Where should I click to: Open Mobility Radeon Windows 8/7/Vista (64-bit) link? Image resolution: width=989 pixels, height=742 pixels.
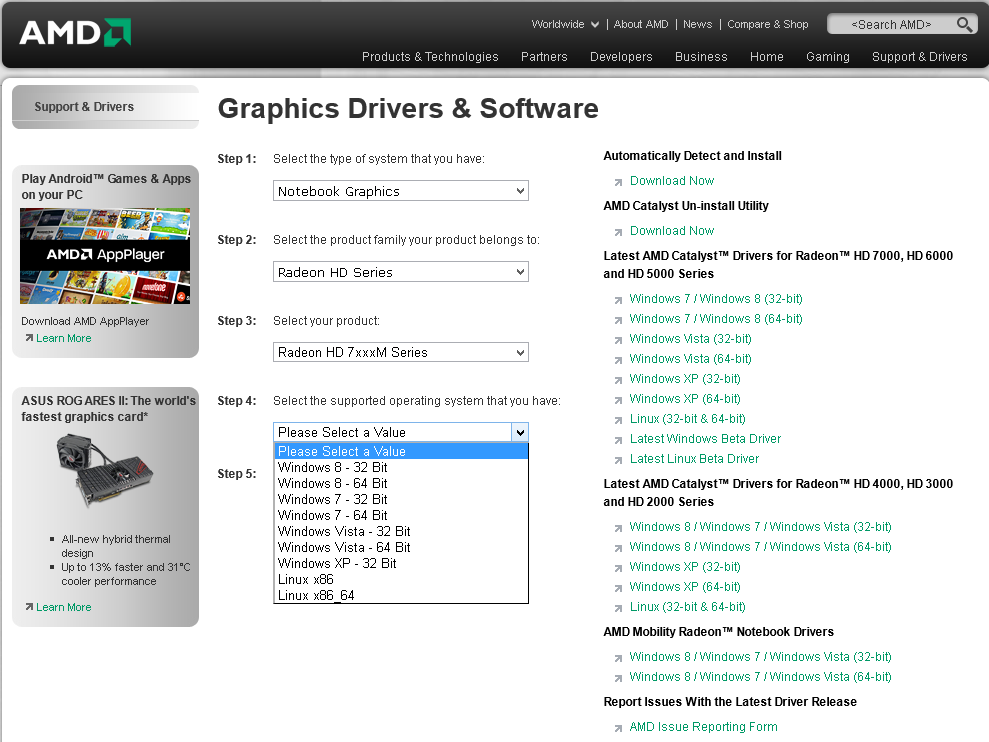pos(761,677)
